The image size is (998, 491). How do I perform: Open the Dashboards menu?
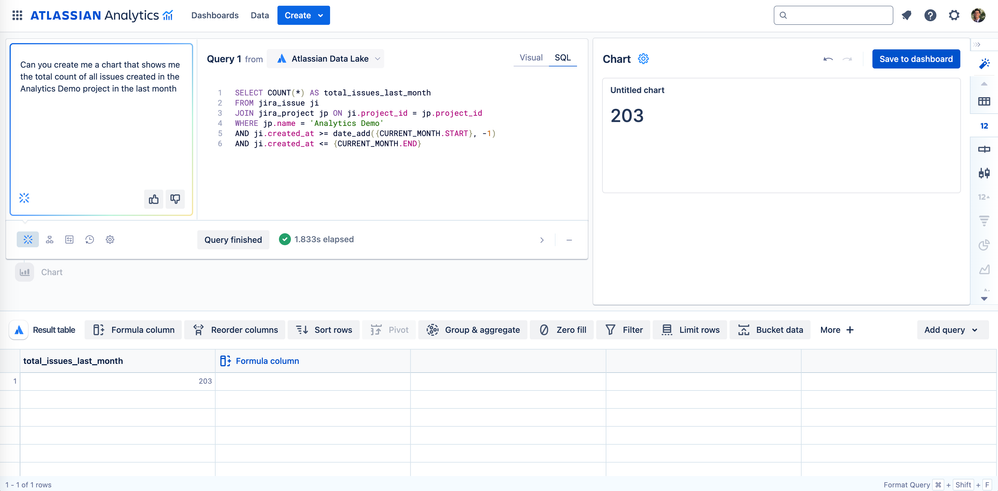(214, 15)
